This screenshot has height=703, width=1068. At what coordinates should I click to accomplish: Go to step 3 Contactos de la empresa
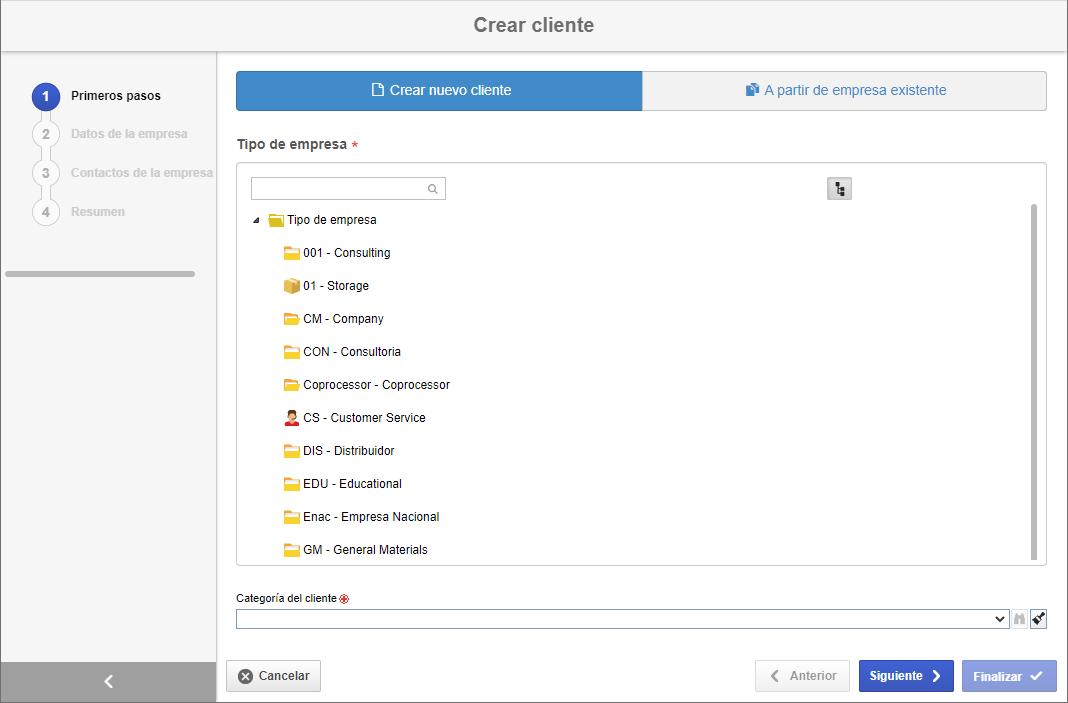tap(123, 173)
